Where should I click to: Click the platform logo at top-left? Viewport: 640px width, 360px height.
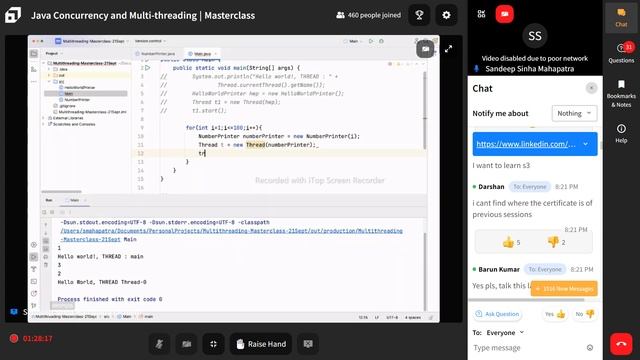coord(13,15)
